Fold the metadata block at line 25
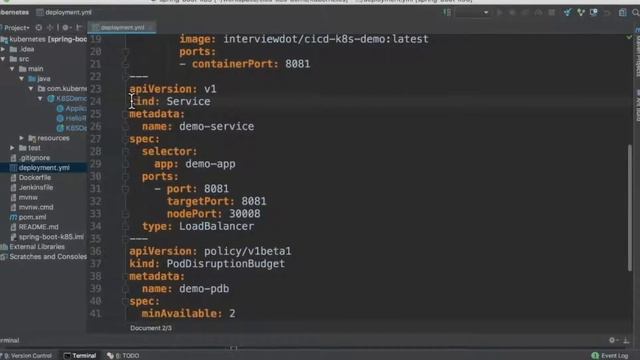 coord(125,114)
